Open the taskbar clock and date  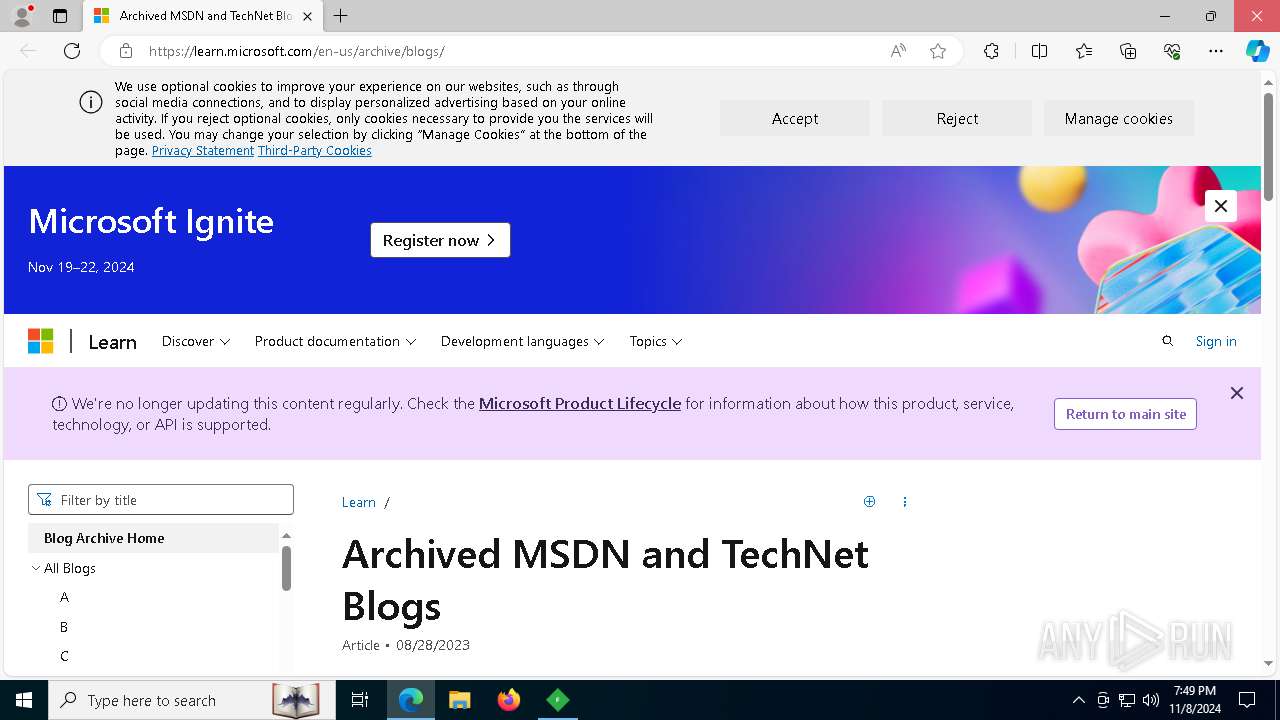click(x=1195, y=700)
